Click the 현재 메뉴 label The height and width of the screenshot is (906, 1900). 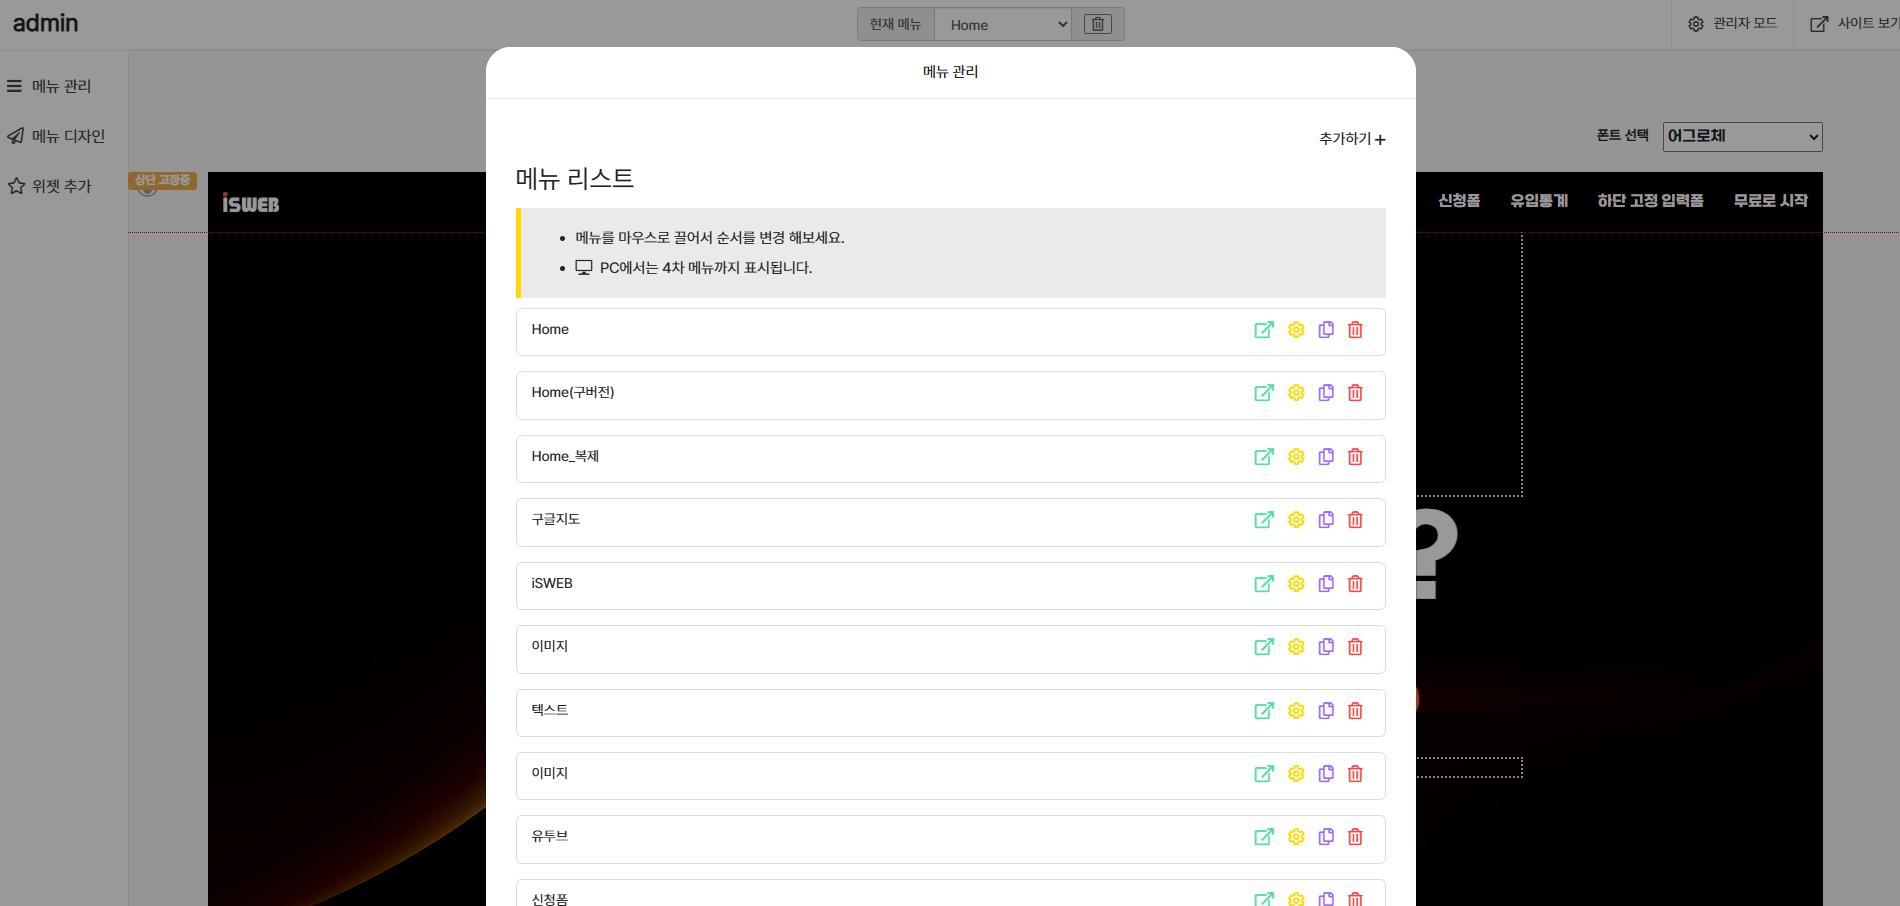coord(895,24)
